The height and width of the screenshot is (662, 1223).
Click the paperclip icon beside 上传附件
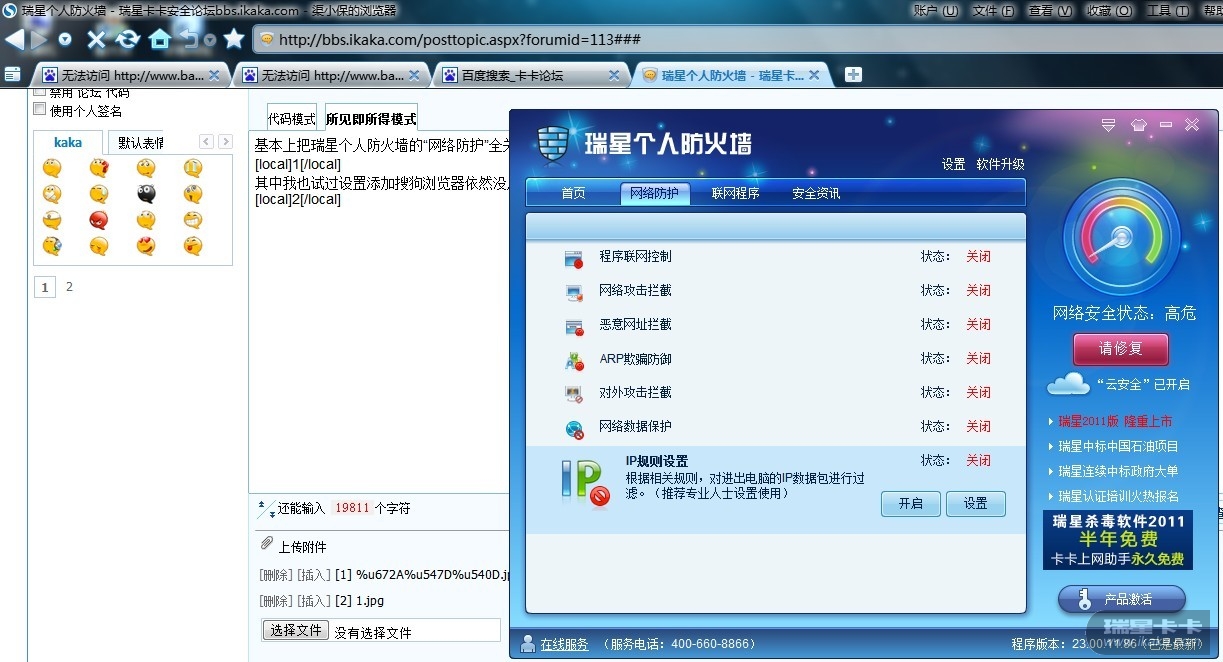266,544
